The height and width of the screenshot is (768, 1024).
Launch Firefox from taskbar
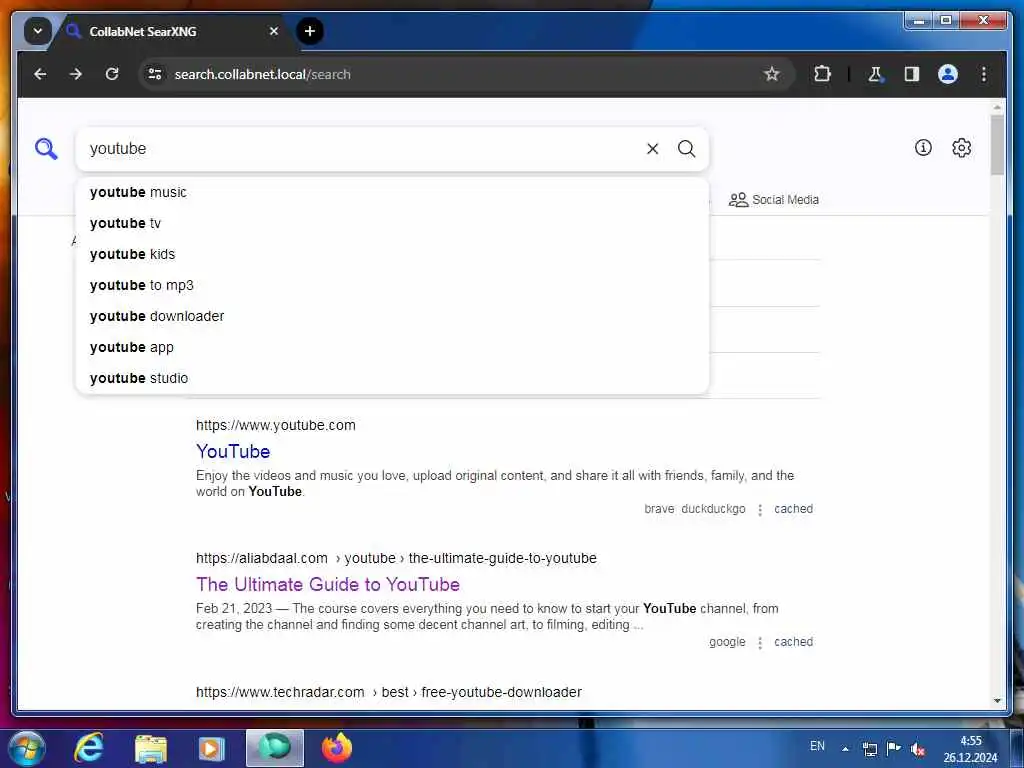point(337,748)
